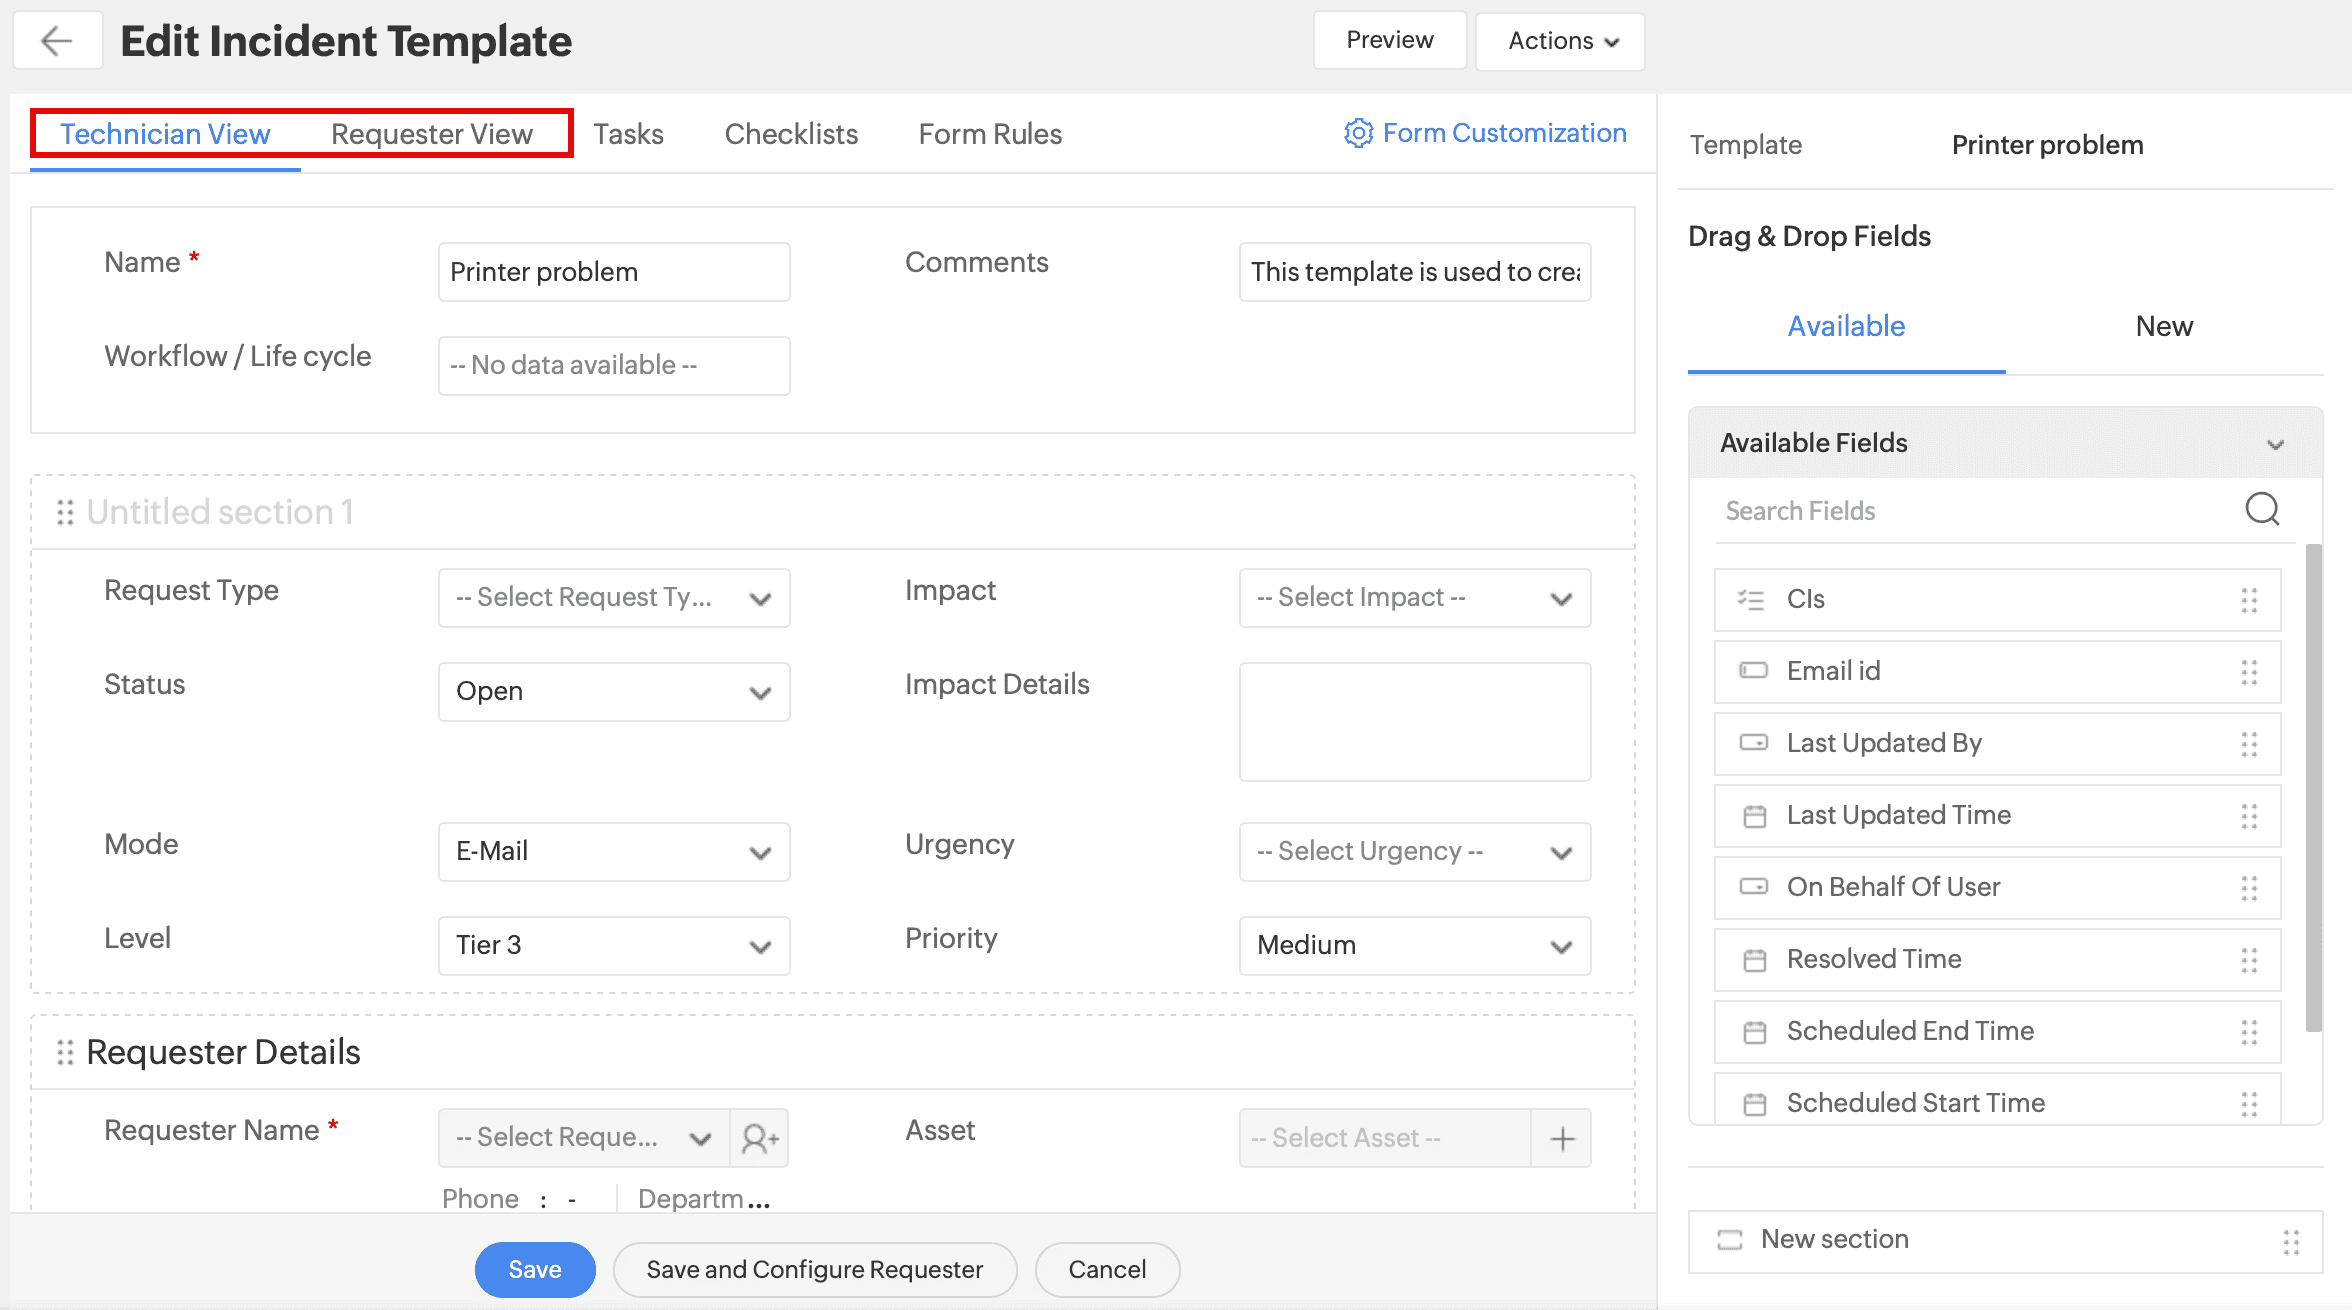Click the search magnifier in Available Fields

click(x=2262, y=509)
